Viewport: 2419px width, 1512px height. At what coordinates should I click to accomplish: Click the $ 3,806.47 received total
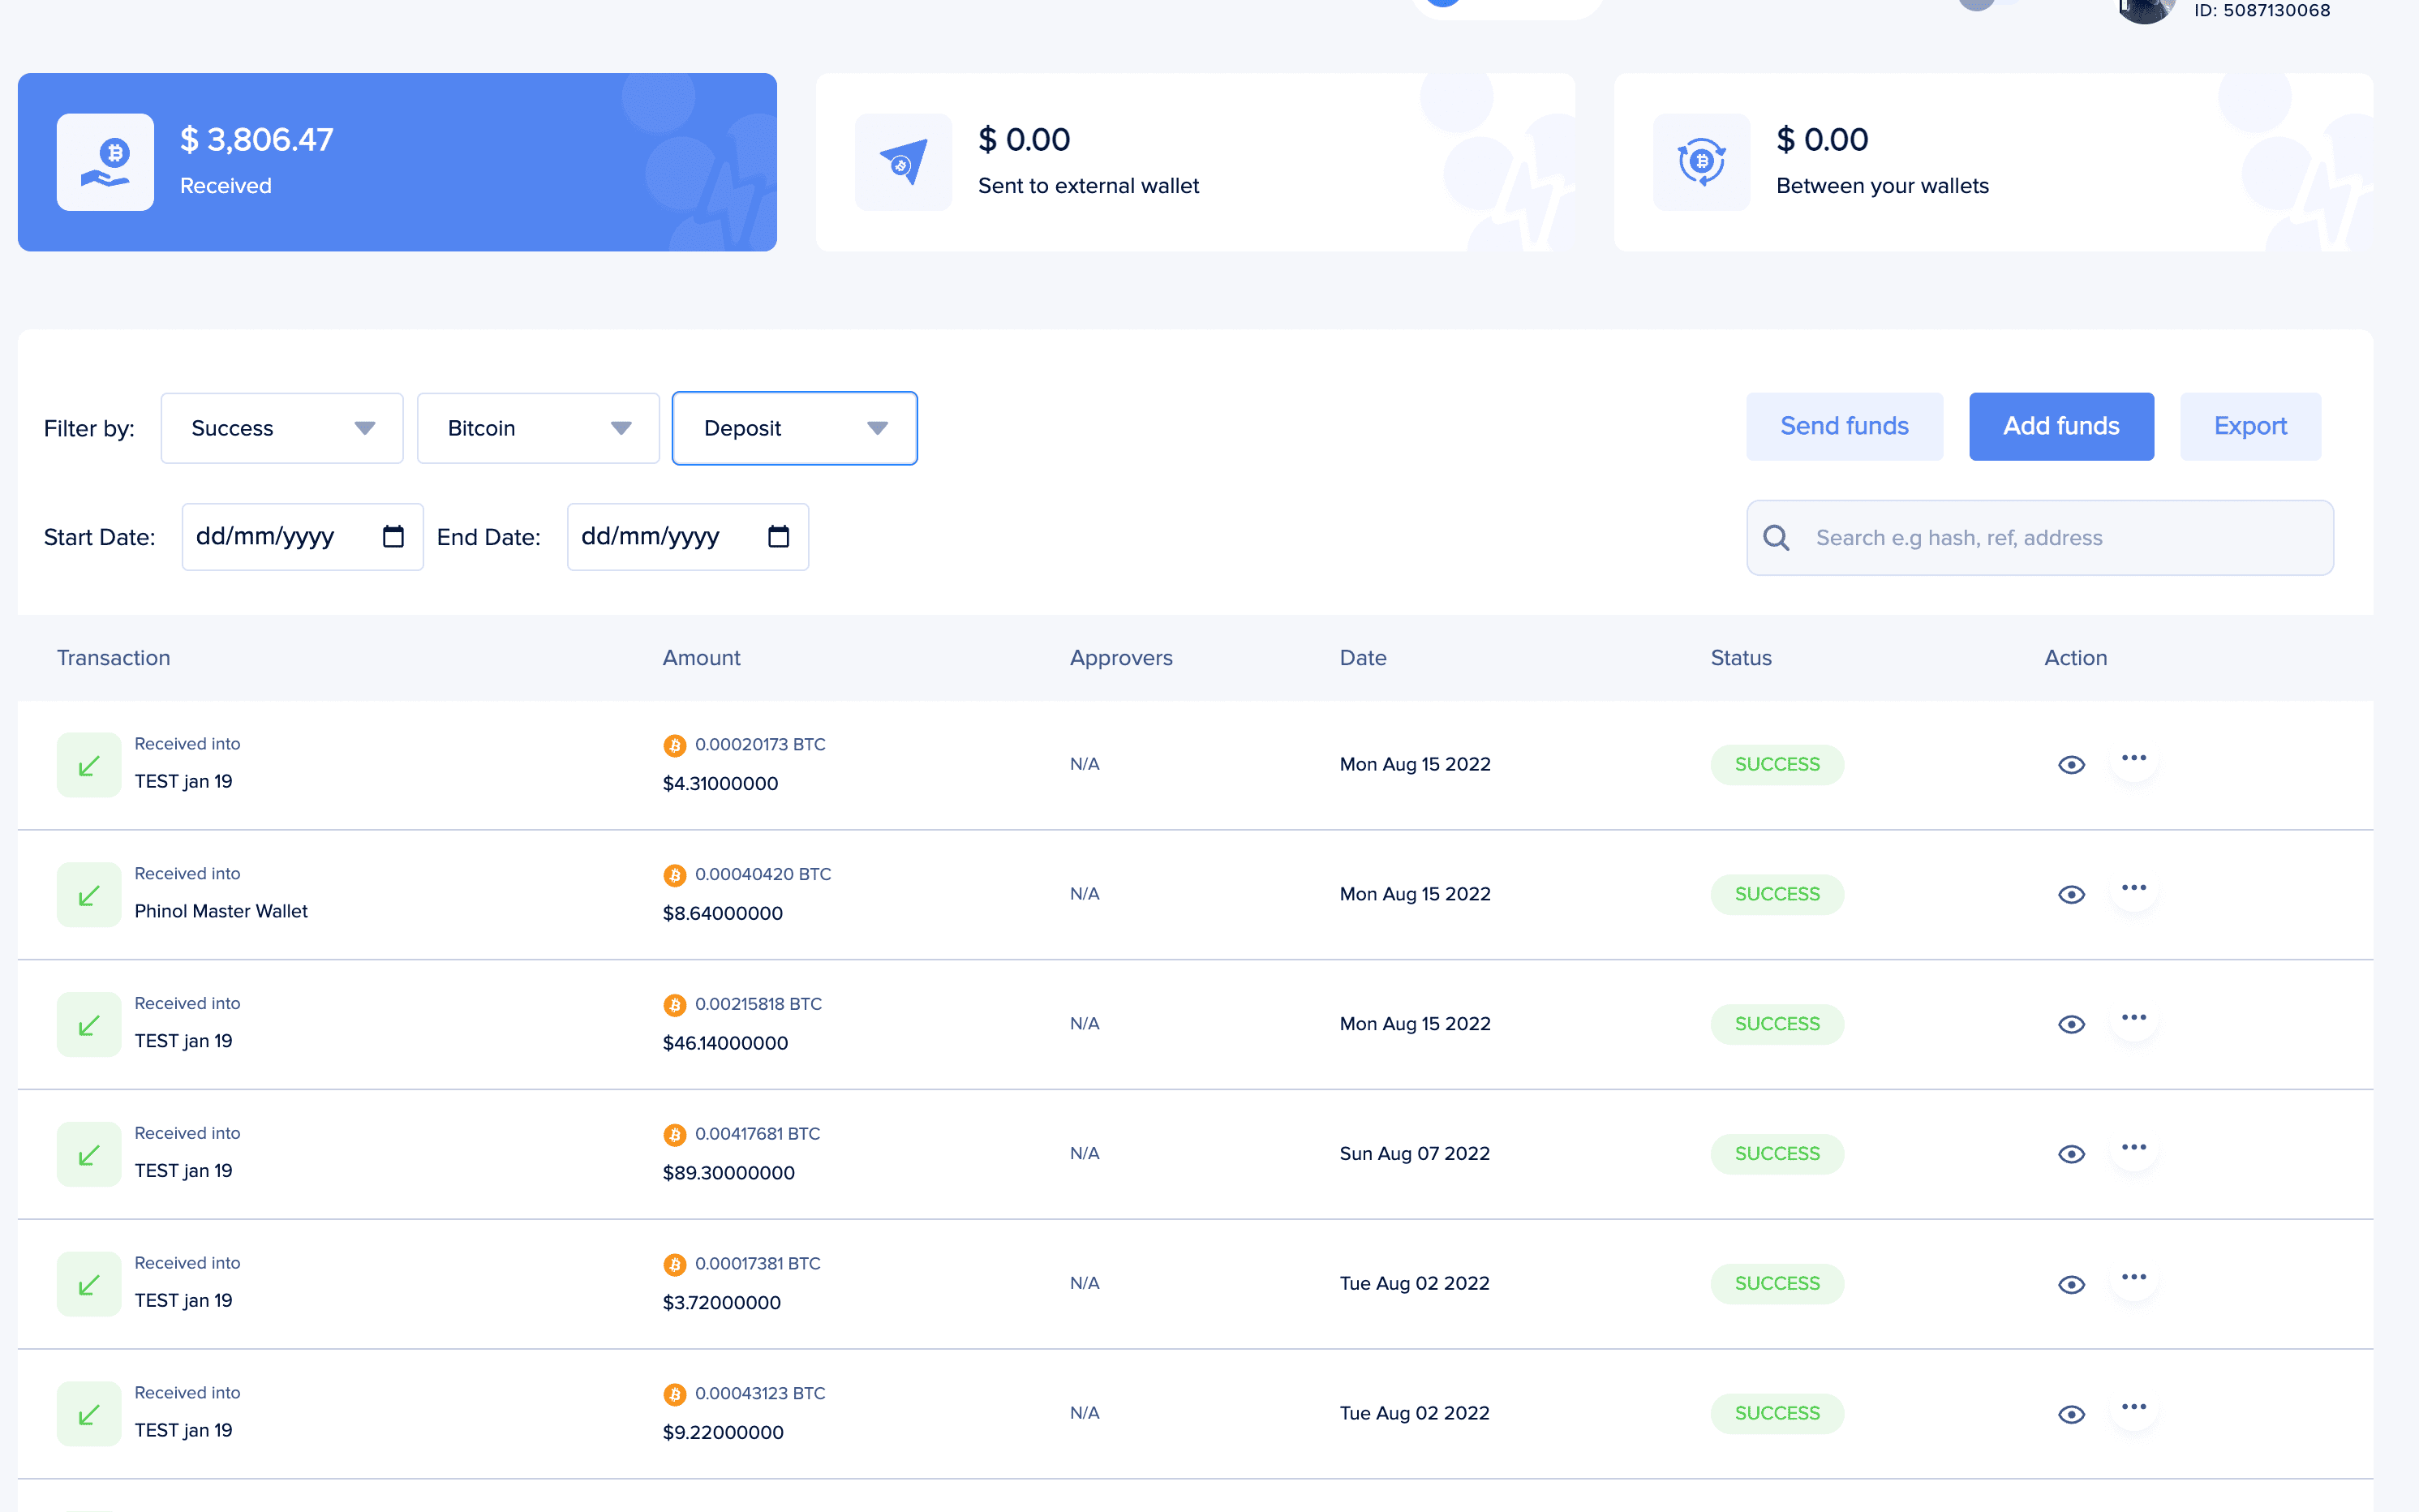(257, 140)
